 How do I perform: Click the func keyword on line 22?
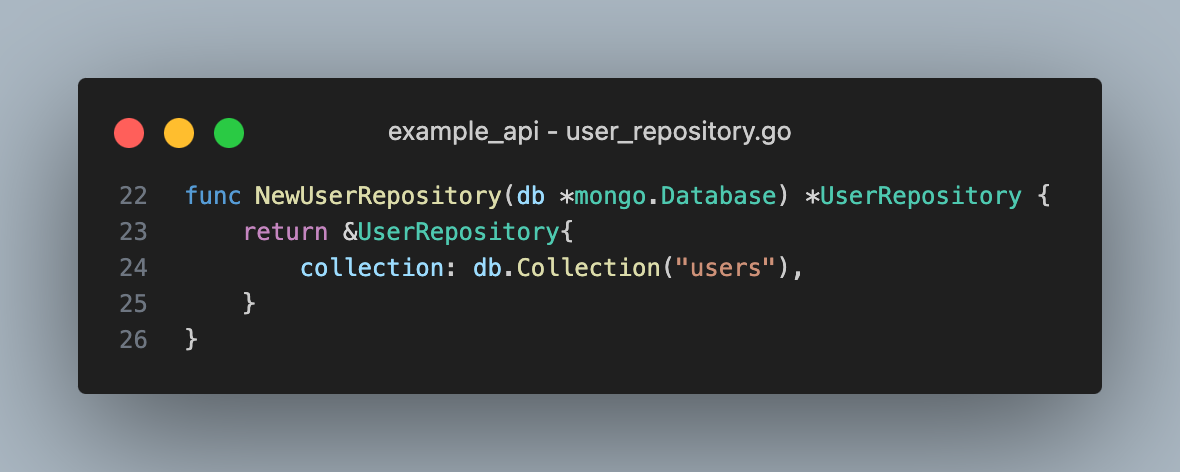213,196
